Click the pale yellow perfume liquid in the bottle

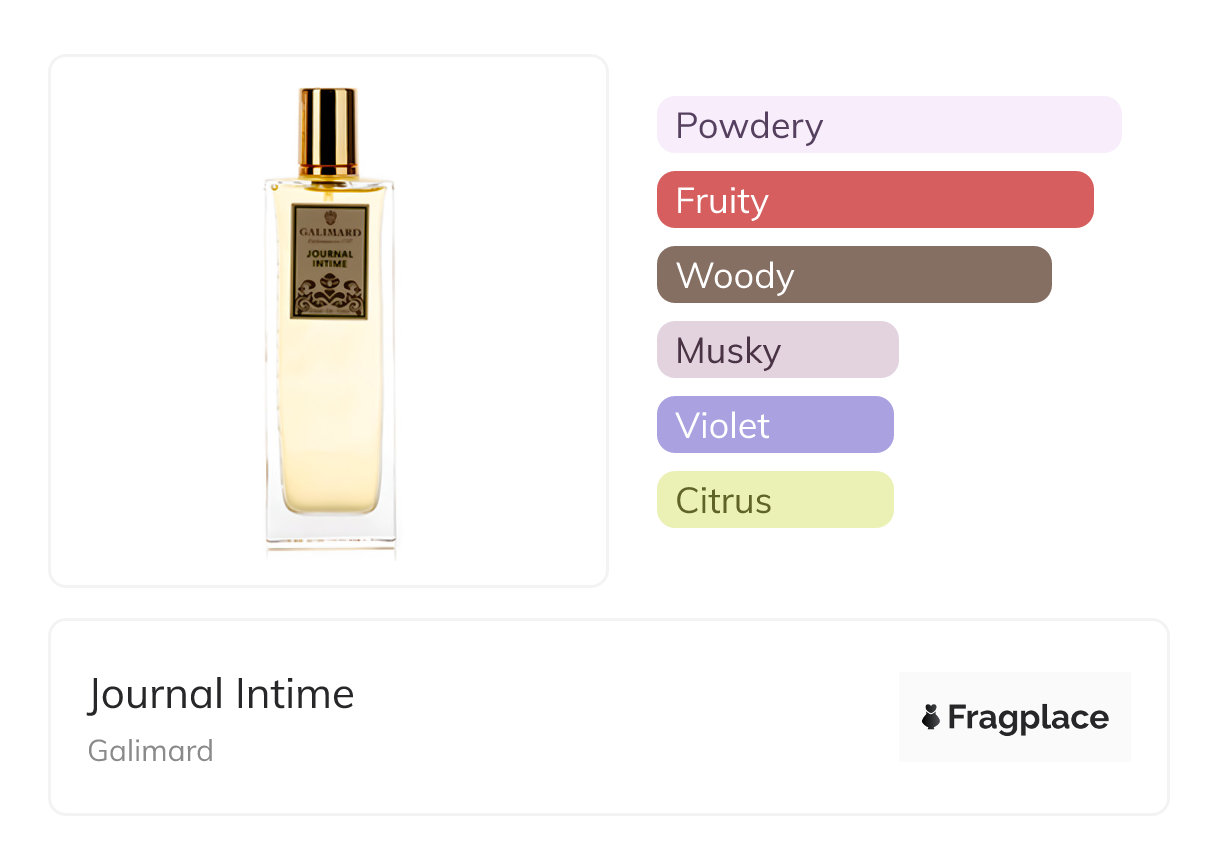click(329, 420)
